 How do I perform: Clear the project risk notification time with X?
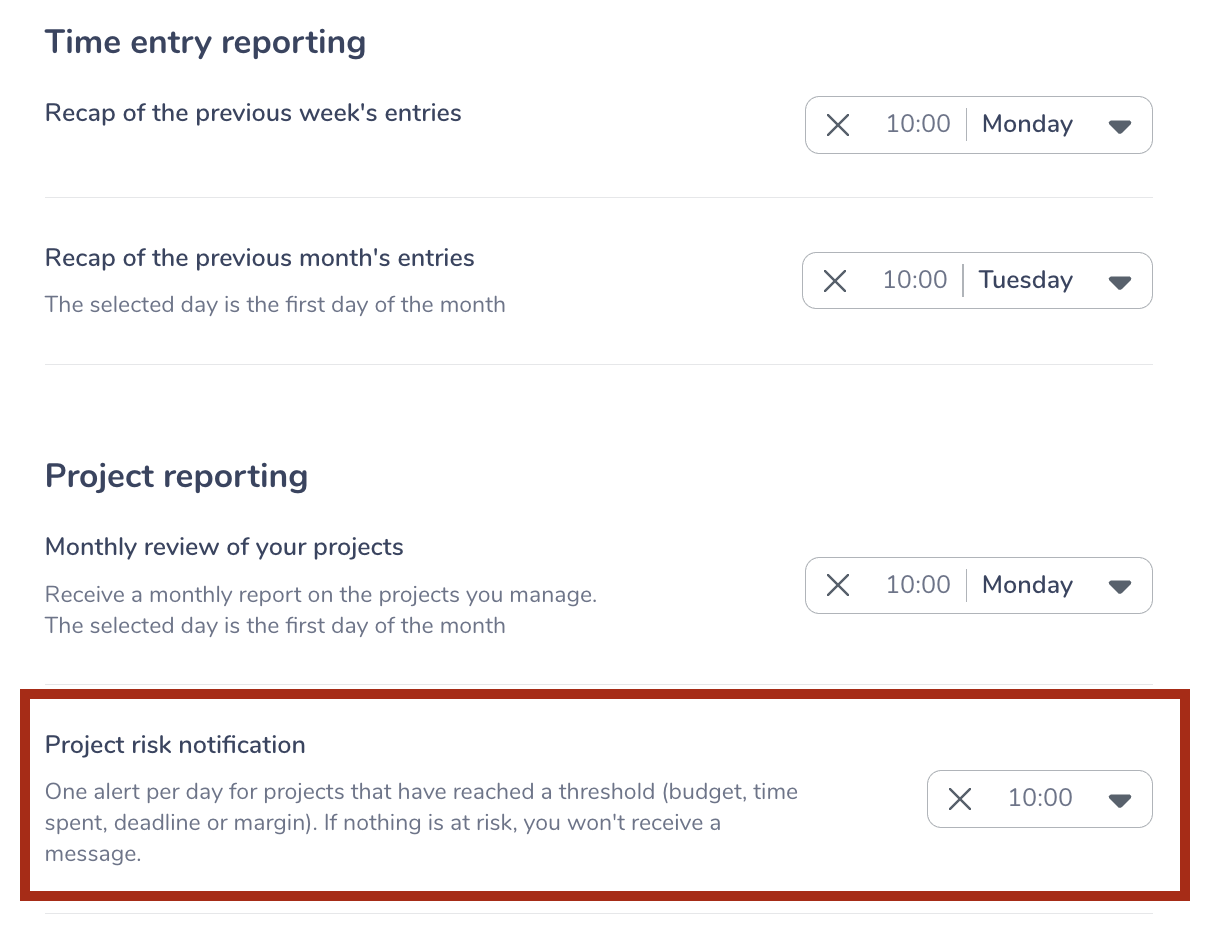coord(960,799)
